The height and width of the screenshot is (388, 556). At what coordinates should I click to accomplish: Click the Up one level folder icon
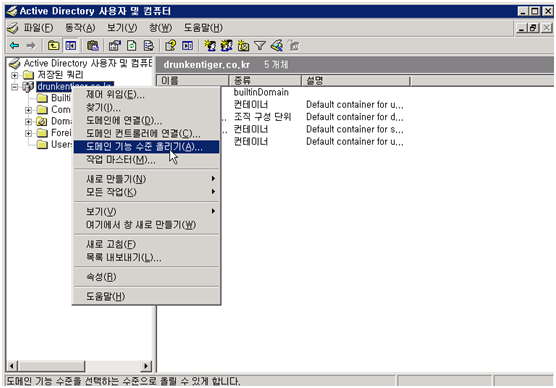(54, 46)
